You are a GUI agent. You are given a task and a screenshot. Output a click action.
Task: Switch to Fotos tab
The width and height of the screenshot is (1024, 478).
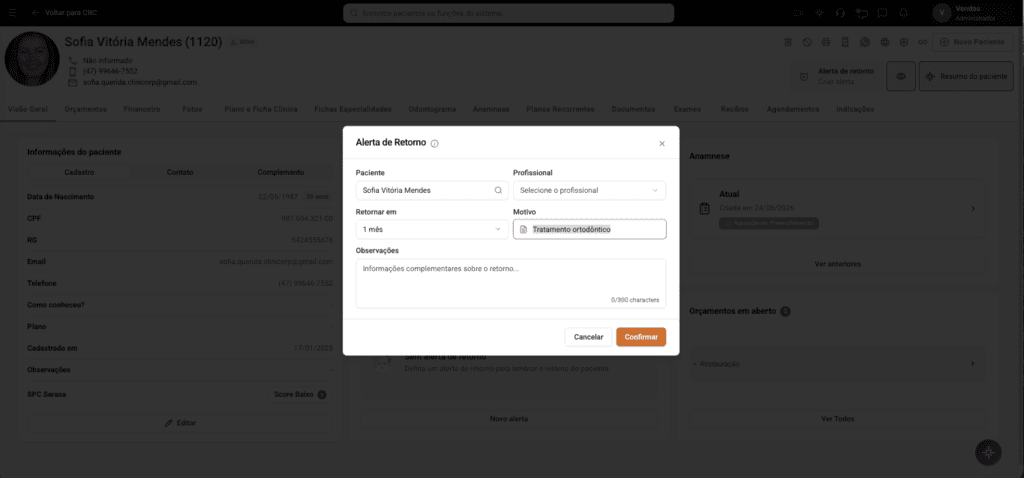(x=193, y=109)
